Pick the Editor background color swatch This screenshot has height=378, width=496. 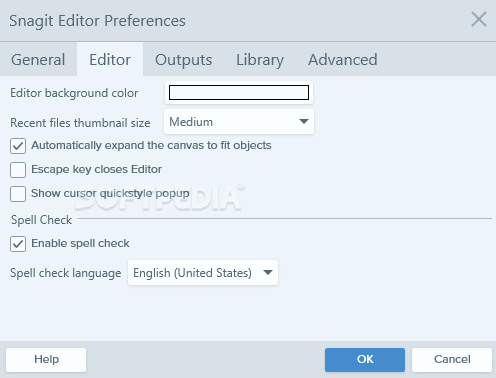(239, 93)
